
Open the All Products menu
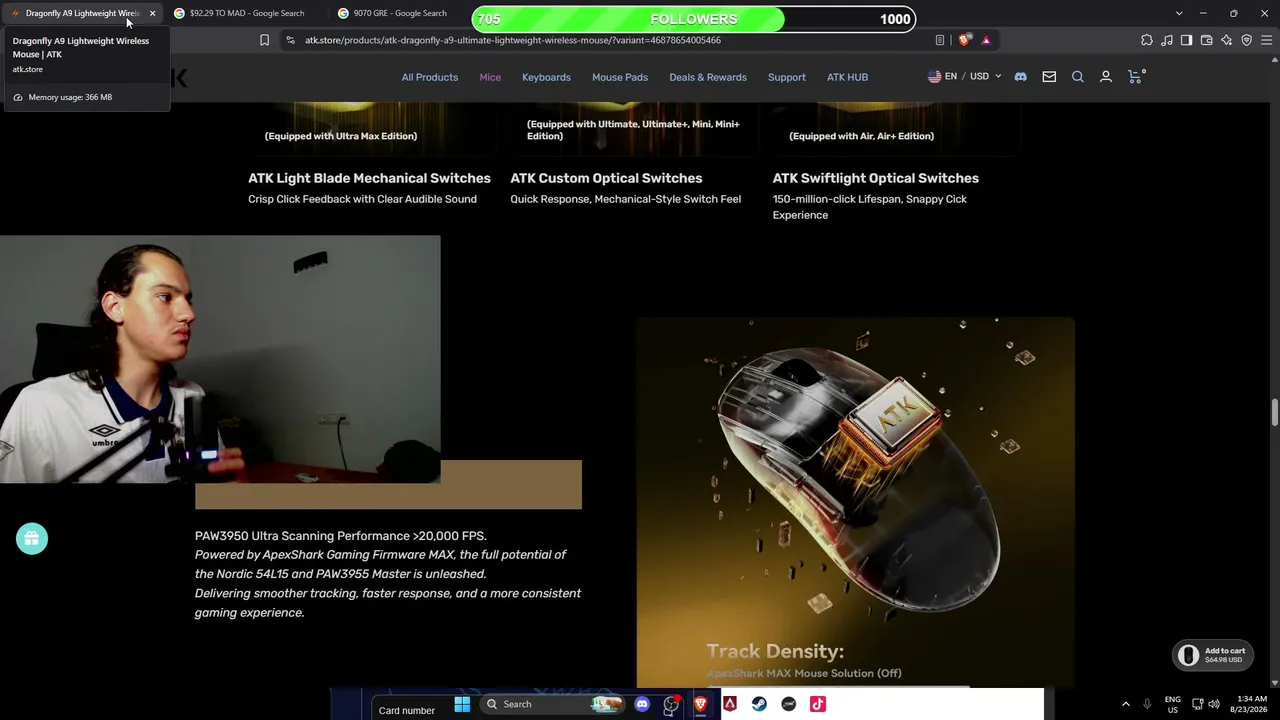pyautogui.click(x=430, y=77)
